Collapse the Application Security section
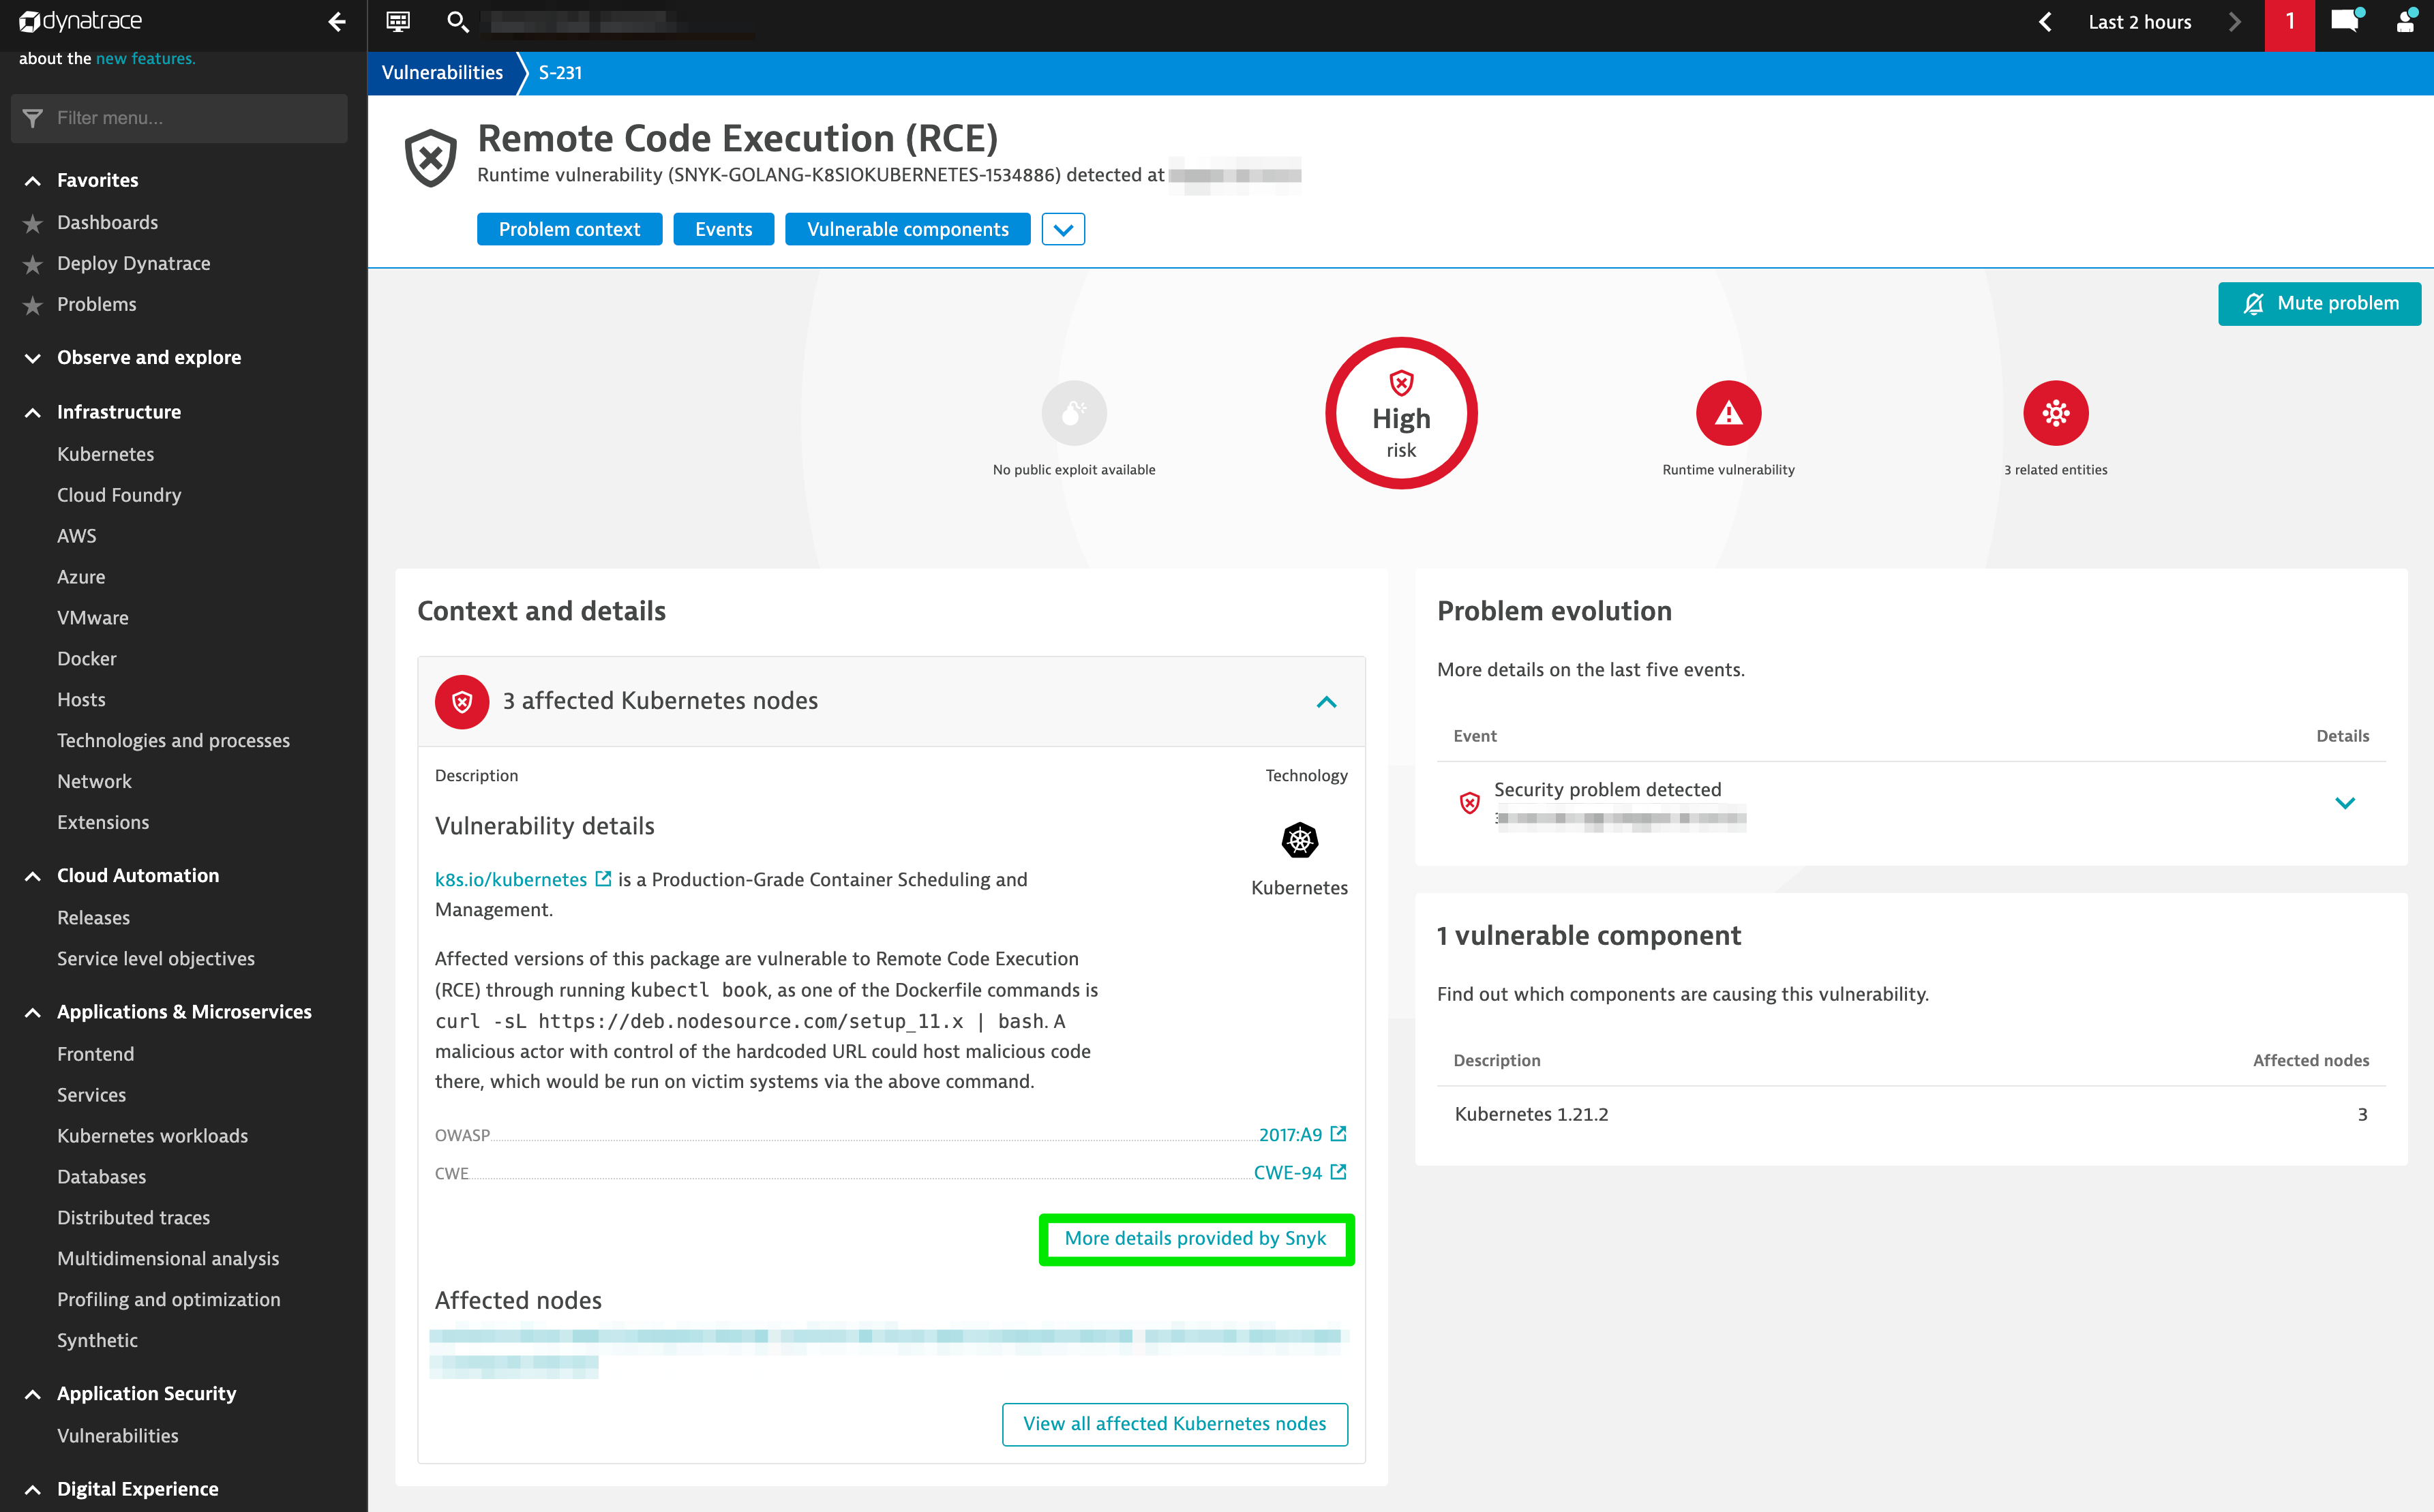 pyautogui.click(x=33, y=1394)
